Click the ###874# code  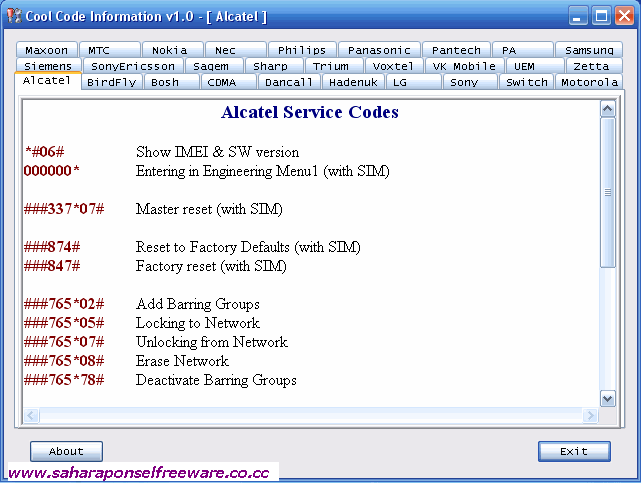tap(52, 247)
